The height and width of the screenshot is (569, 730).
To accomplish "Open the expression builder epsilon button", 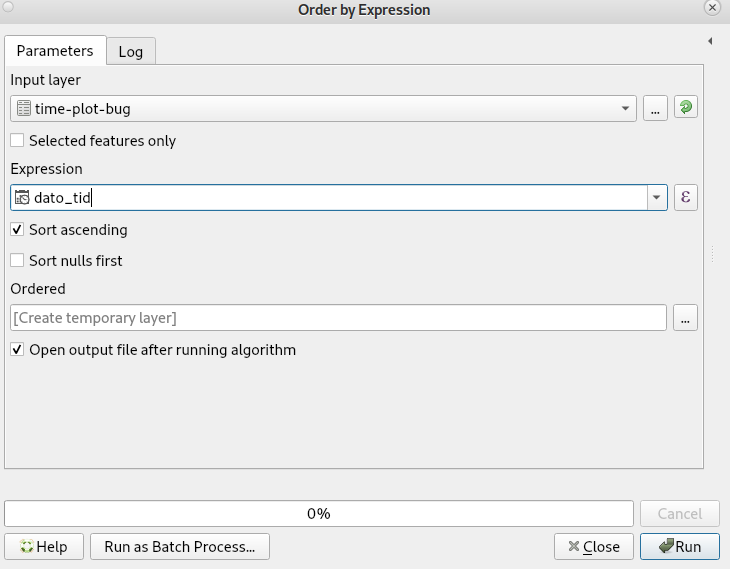I will click(x=685, y=197).
